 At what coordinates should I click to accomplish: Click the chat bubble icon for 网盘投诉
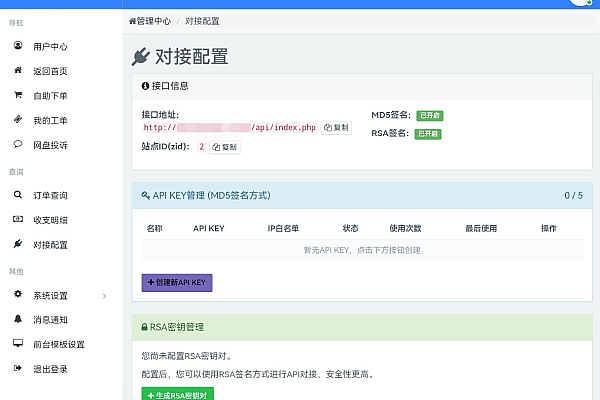coord(18,144)
